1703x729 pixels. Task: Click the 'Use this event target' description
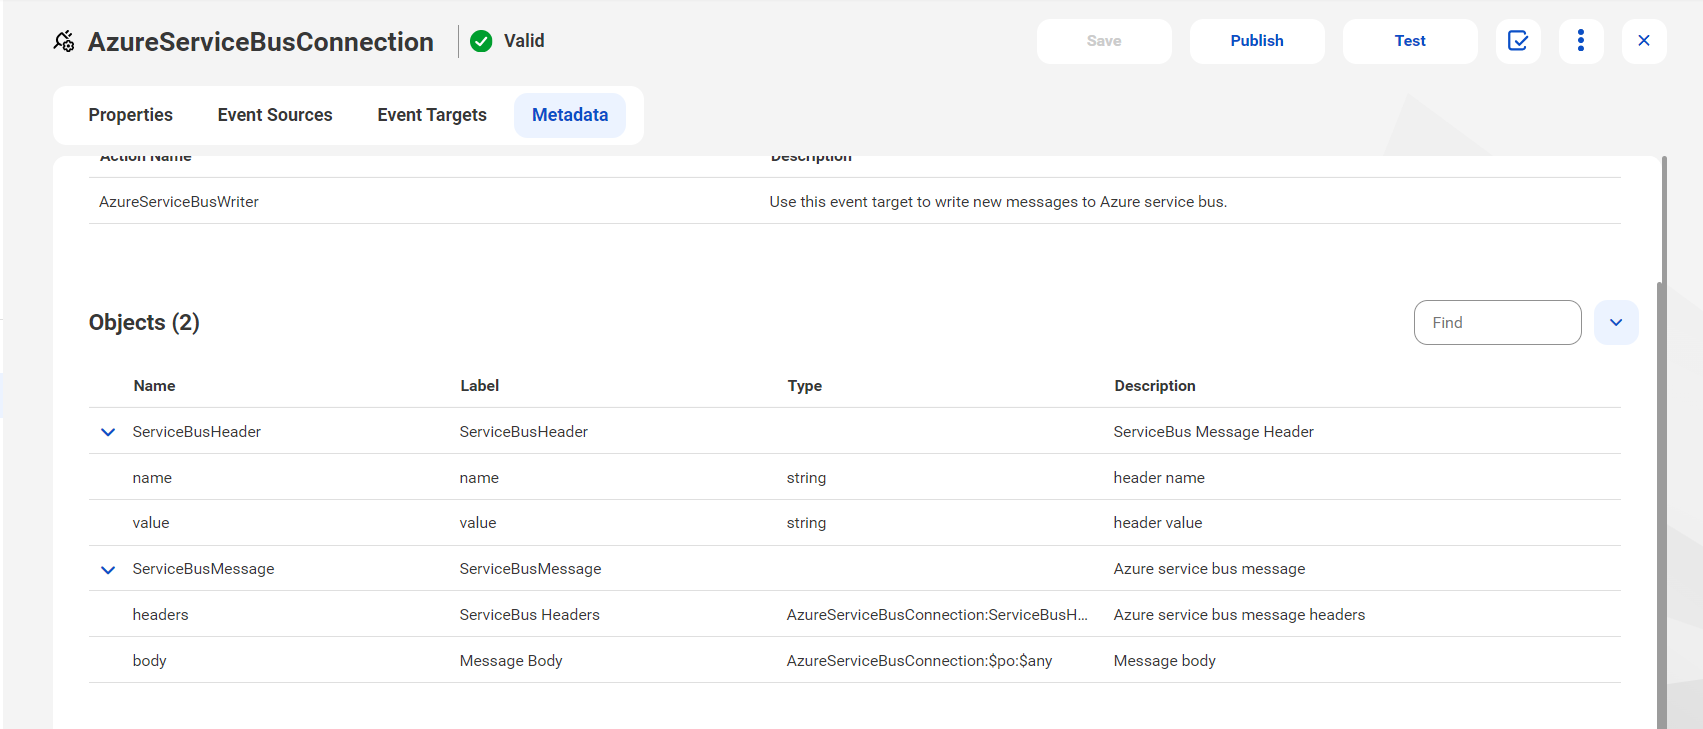[x=998, y=202]
